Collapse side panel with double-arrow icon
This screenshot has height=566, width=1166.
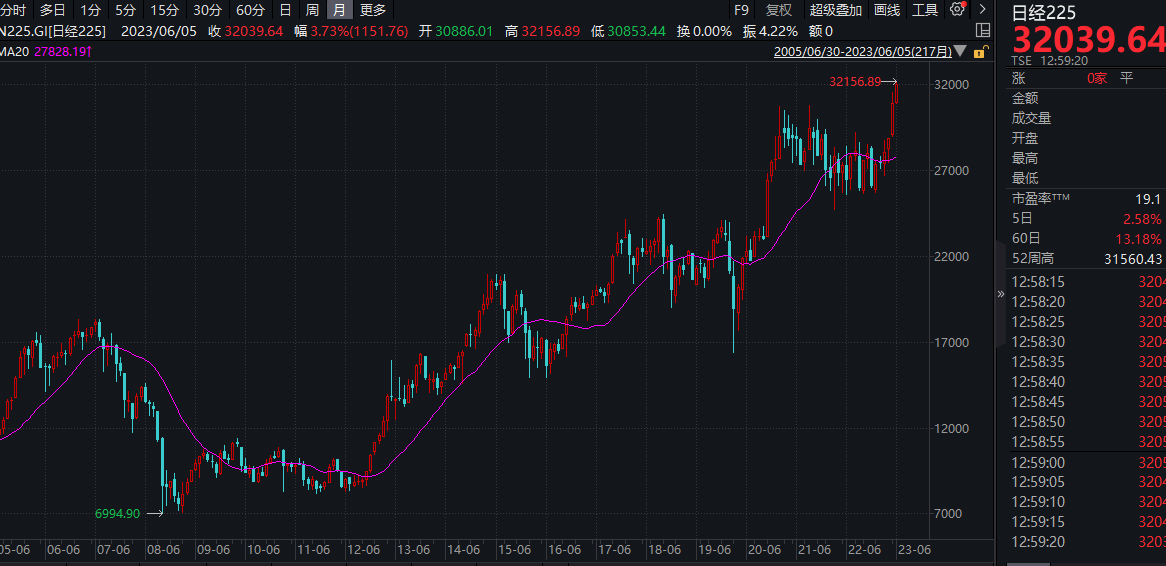[1000, 294]
